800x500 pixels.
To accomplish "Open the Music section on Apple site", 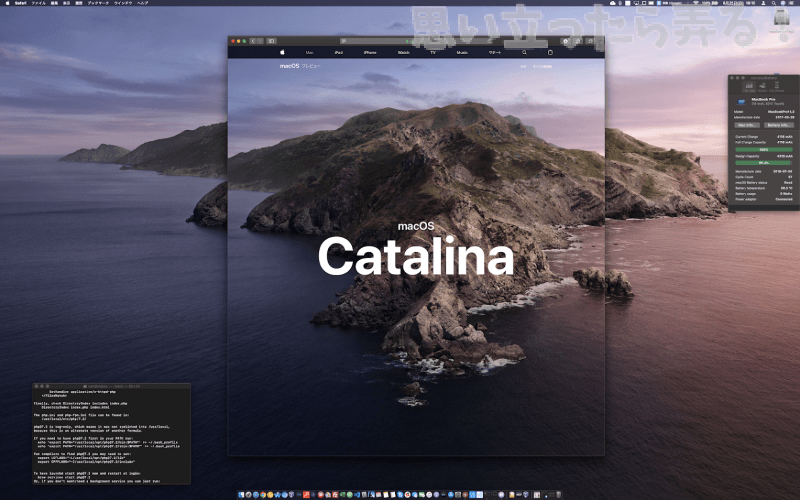I will pyautogui.click(x=462, y=53).
